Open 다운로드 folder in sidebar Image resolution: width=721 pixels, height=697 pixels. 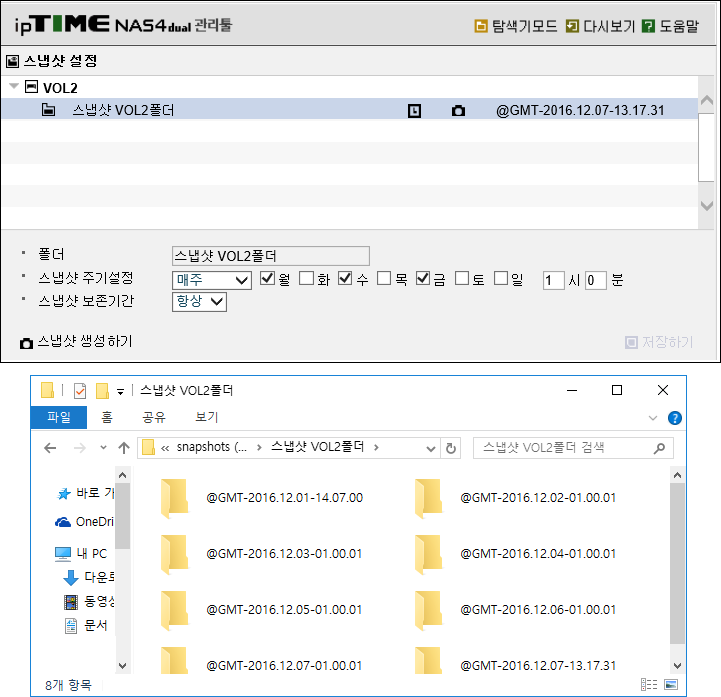[x=89, y=577]
